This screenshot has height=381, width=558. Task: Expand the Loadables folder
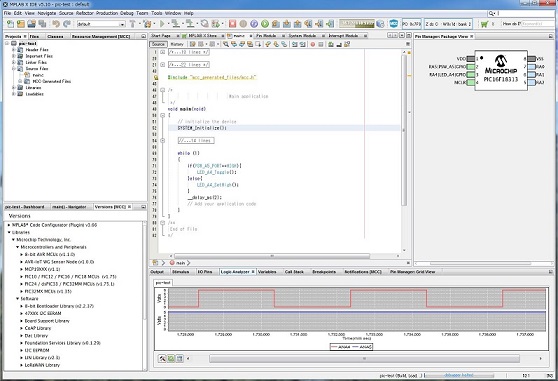tap(14, 94)
